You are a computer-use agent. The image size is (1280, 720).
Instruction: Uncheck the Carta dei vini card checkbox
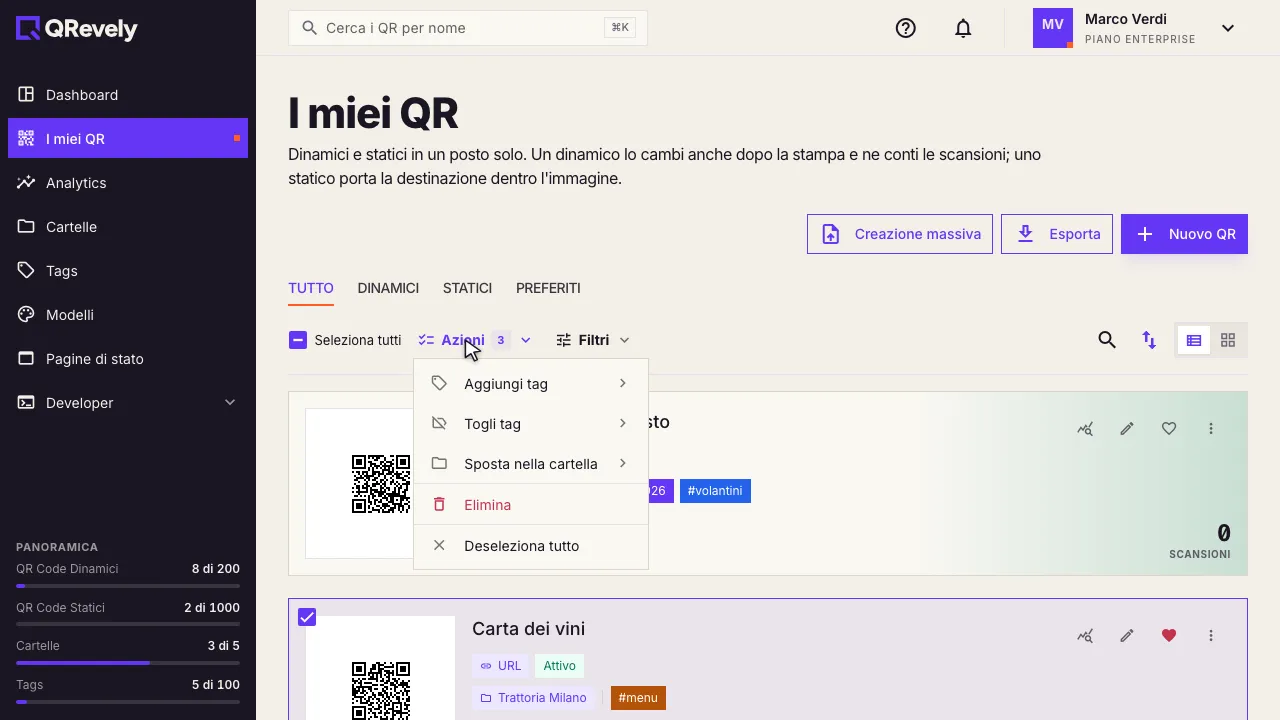[x=307, y=617]
